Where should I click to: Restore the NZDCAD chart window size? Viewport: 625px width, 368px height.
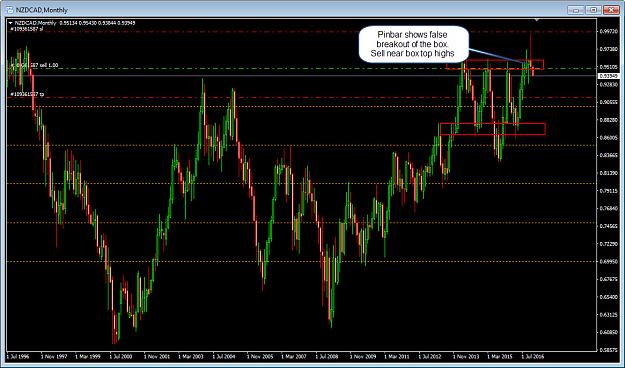593,10
